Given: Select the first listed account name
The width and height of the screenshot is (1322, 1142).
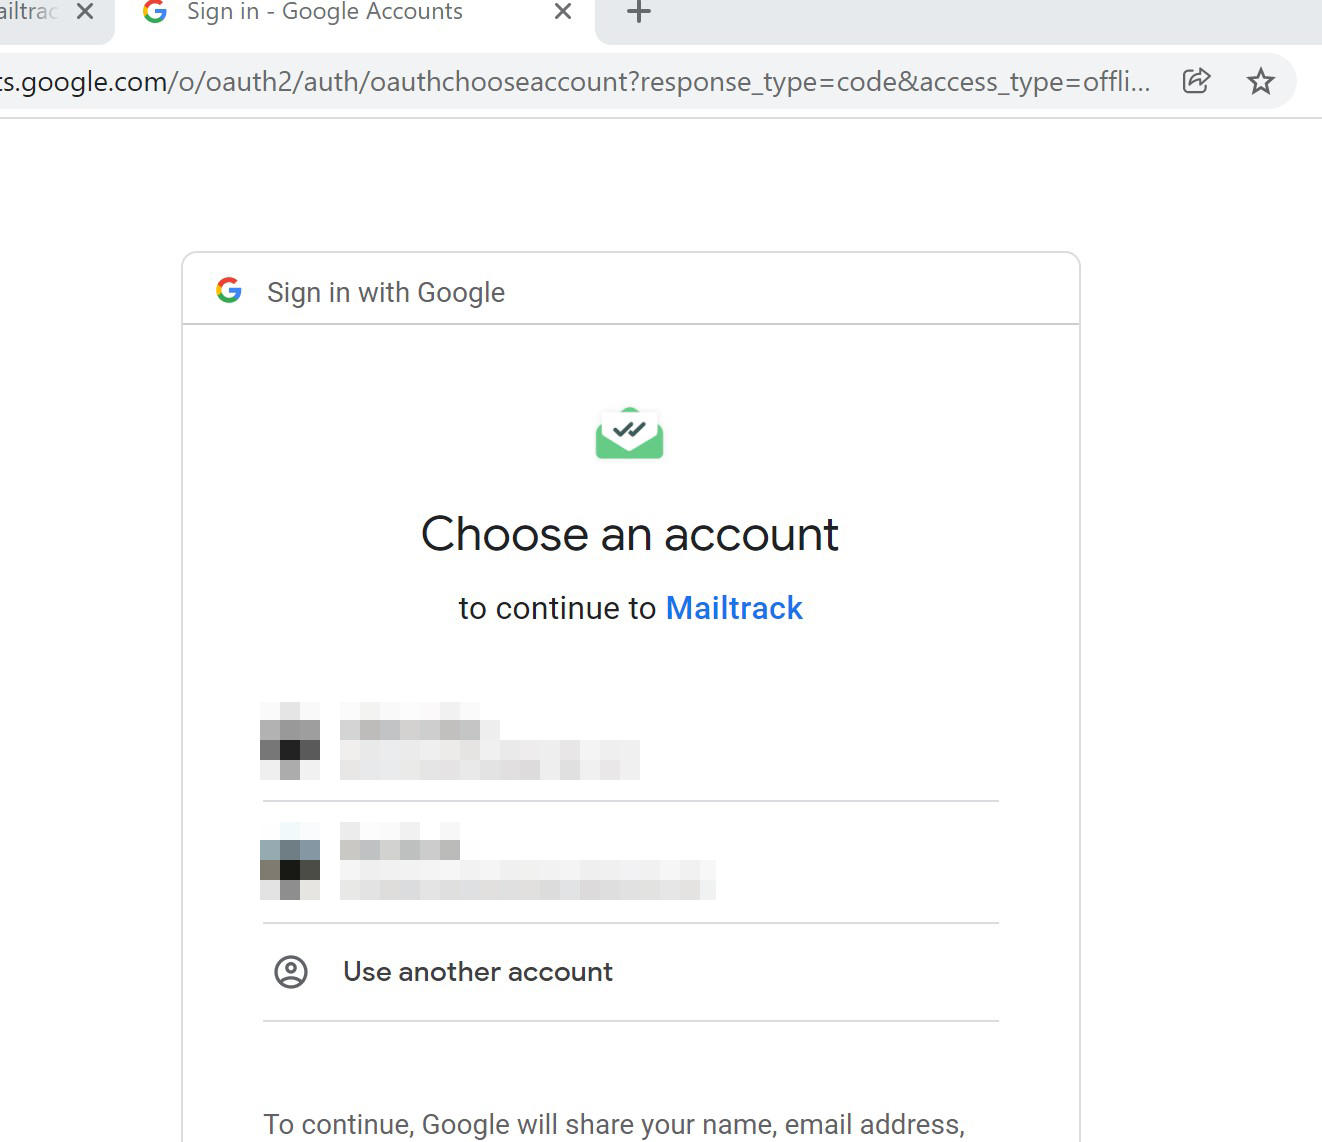Looking at the screenshot, I should (410, 728).
